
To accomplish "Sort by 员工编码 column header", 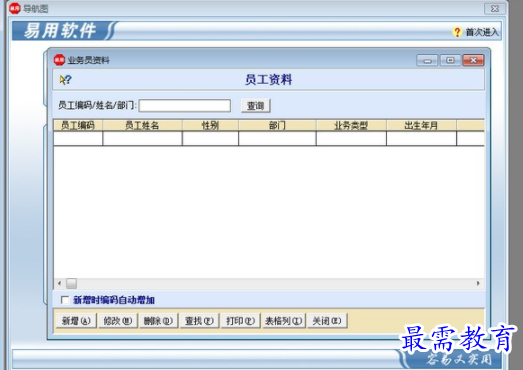I will 78,125.
